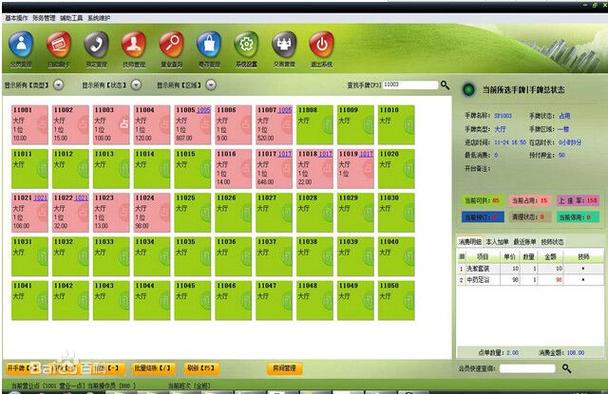Select free hand-card tile 11050

pos(396,301)
